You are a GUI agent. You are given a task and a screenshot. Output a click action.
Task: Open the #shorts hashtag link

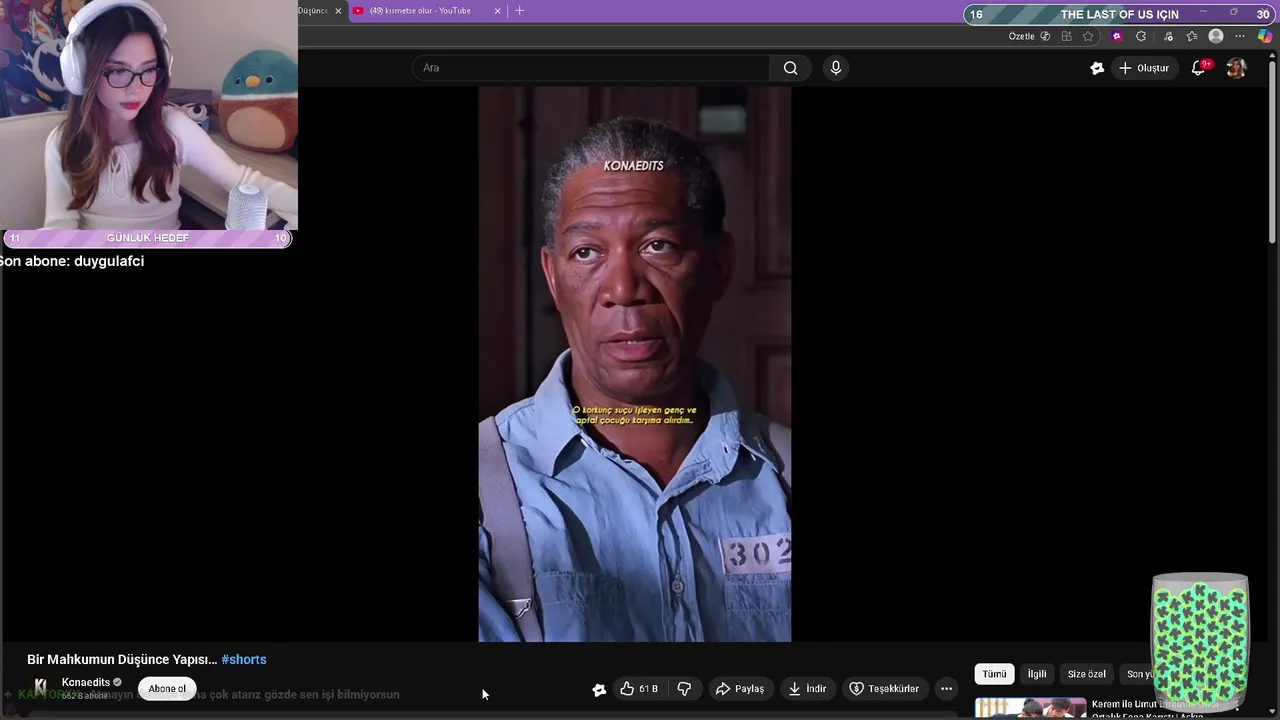tap(244, 660)
